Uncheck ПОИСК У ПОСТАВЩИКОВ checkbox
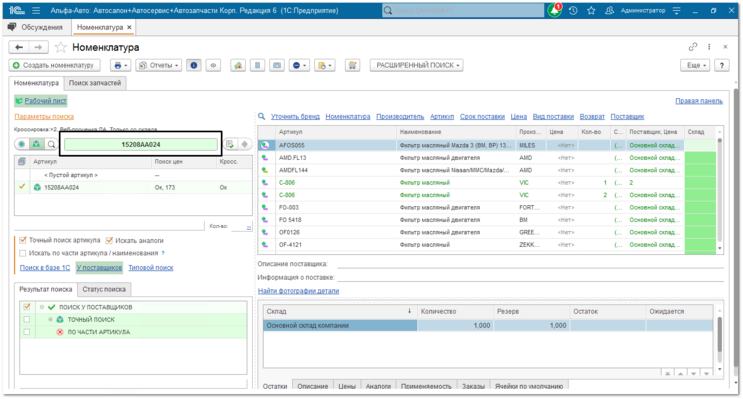The image size is (743, 399). (x=27, y=307)
